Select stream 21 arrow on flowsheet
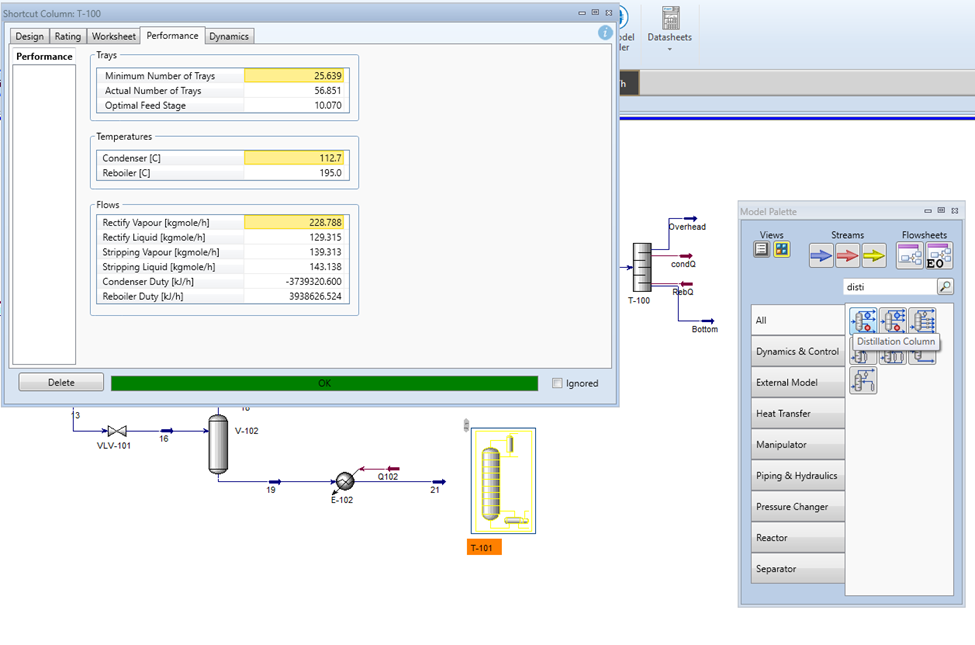This screenshot has width=975, height=645. pos(439,481)
